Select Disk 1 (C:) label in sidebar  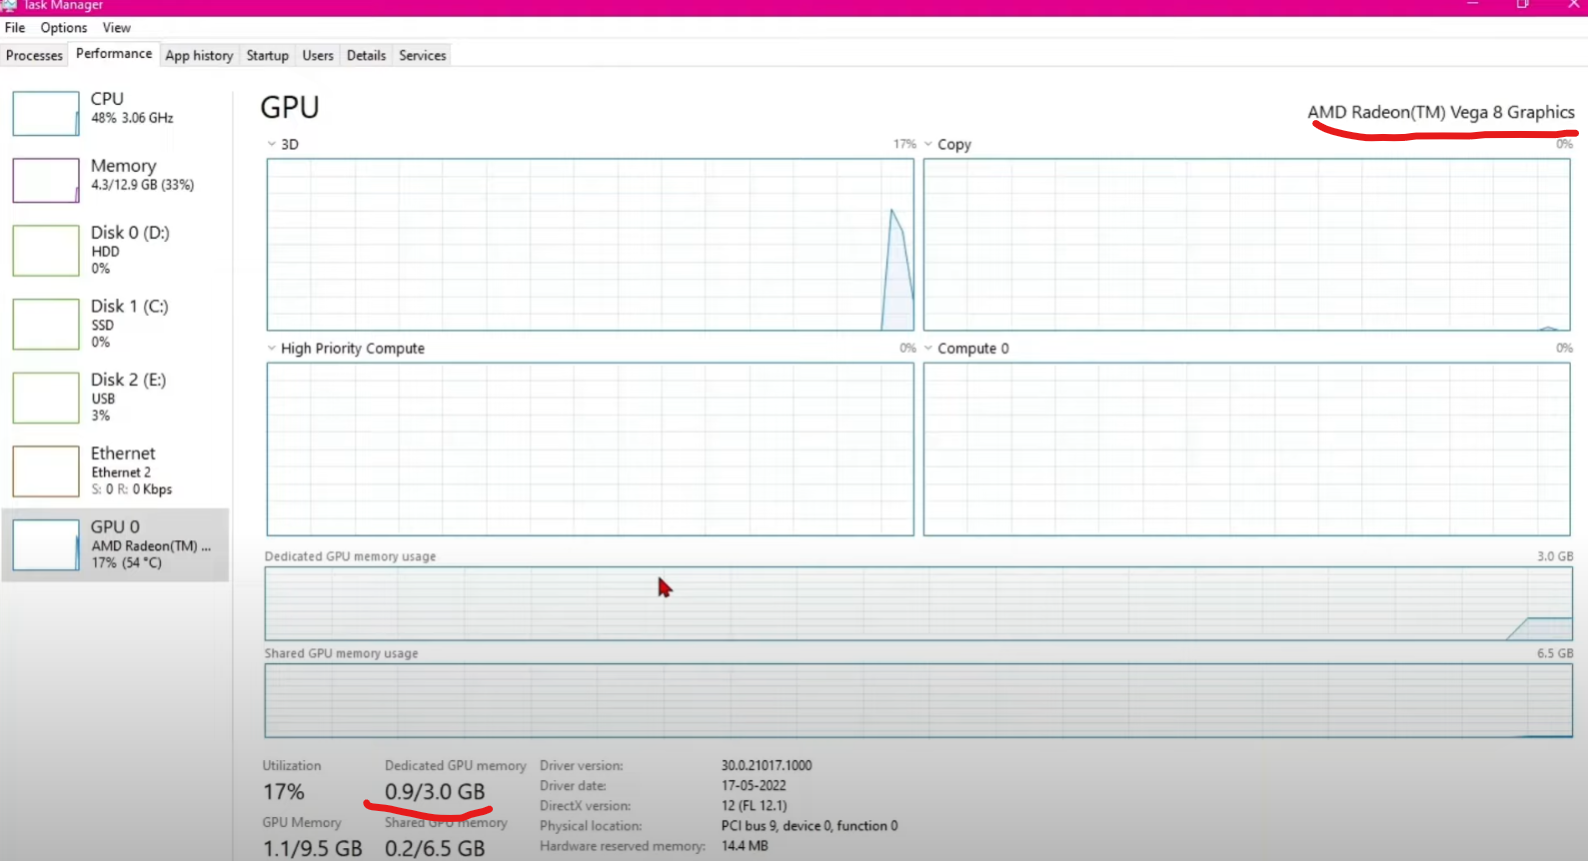tap(129, 306)
